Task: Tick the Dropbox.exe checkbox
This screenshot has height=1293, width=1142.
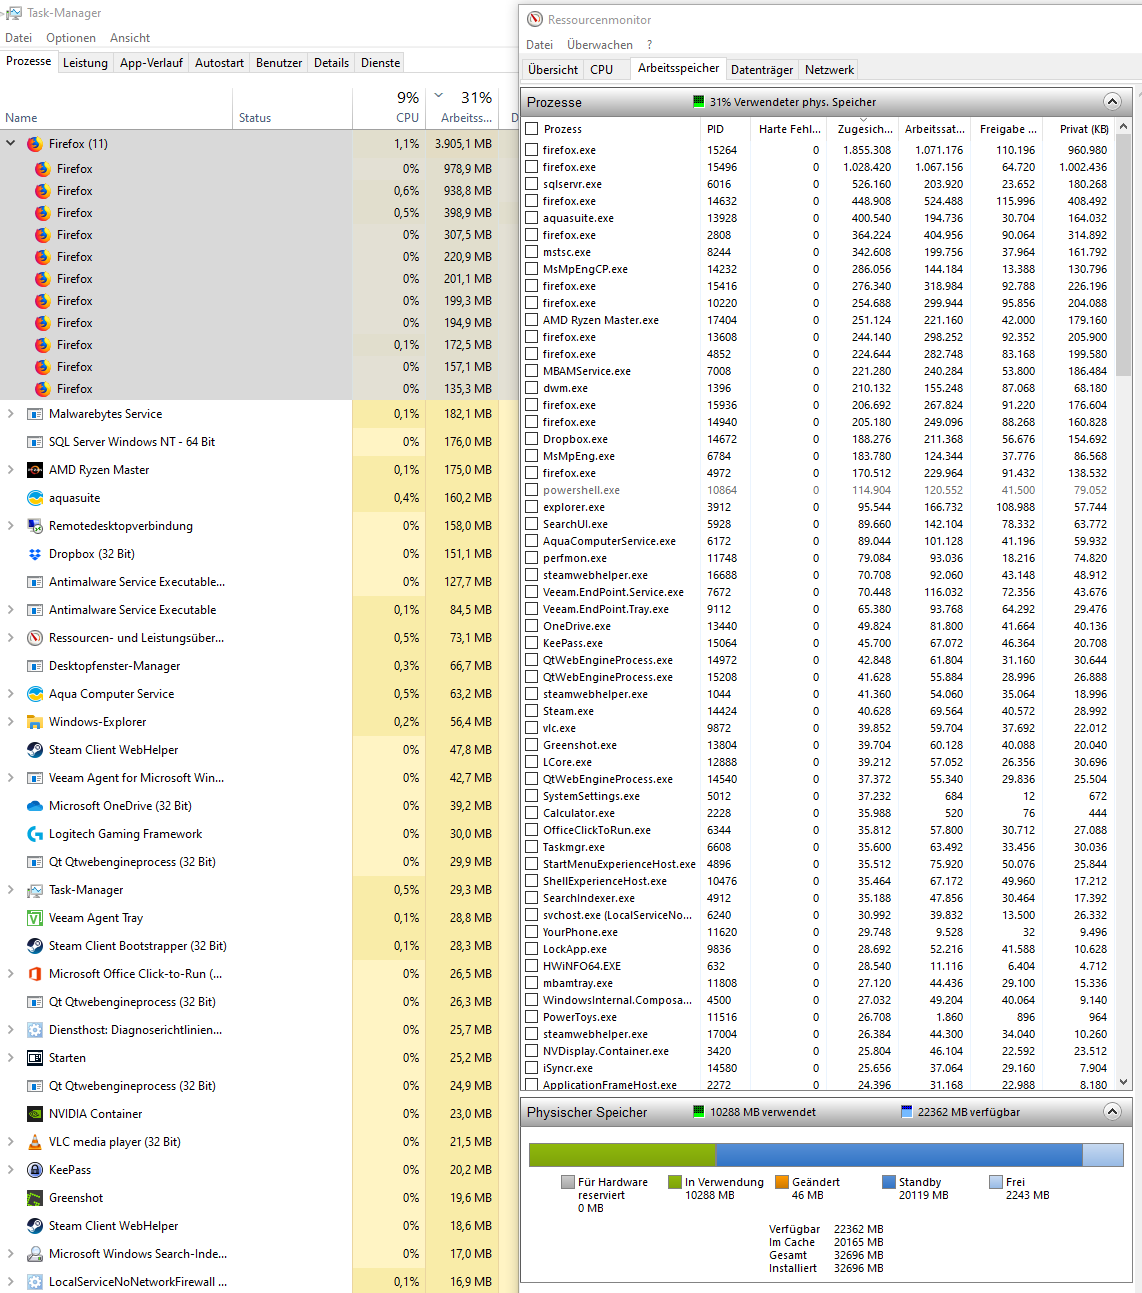Action: click(x=532, y=439)
